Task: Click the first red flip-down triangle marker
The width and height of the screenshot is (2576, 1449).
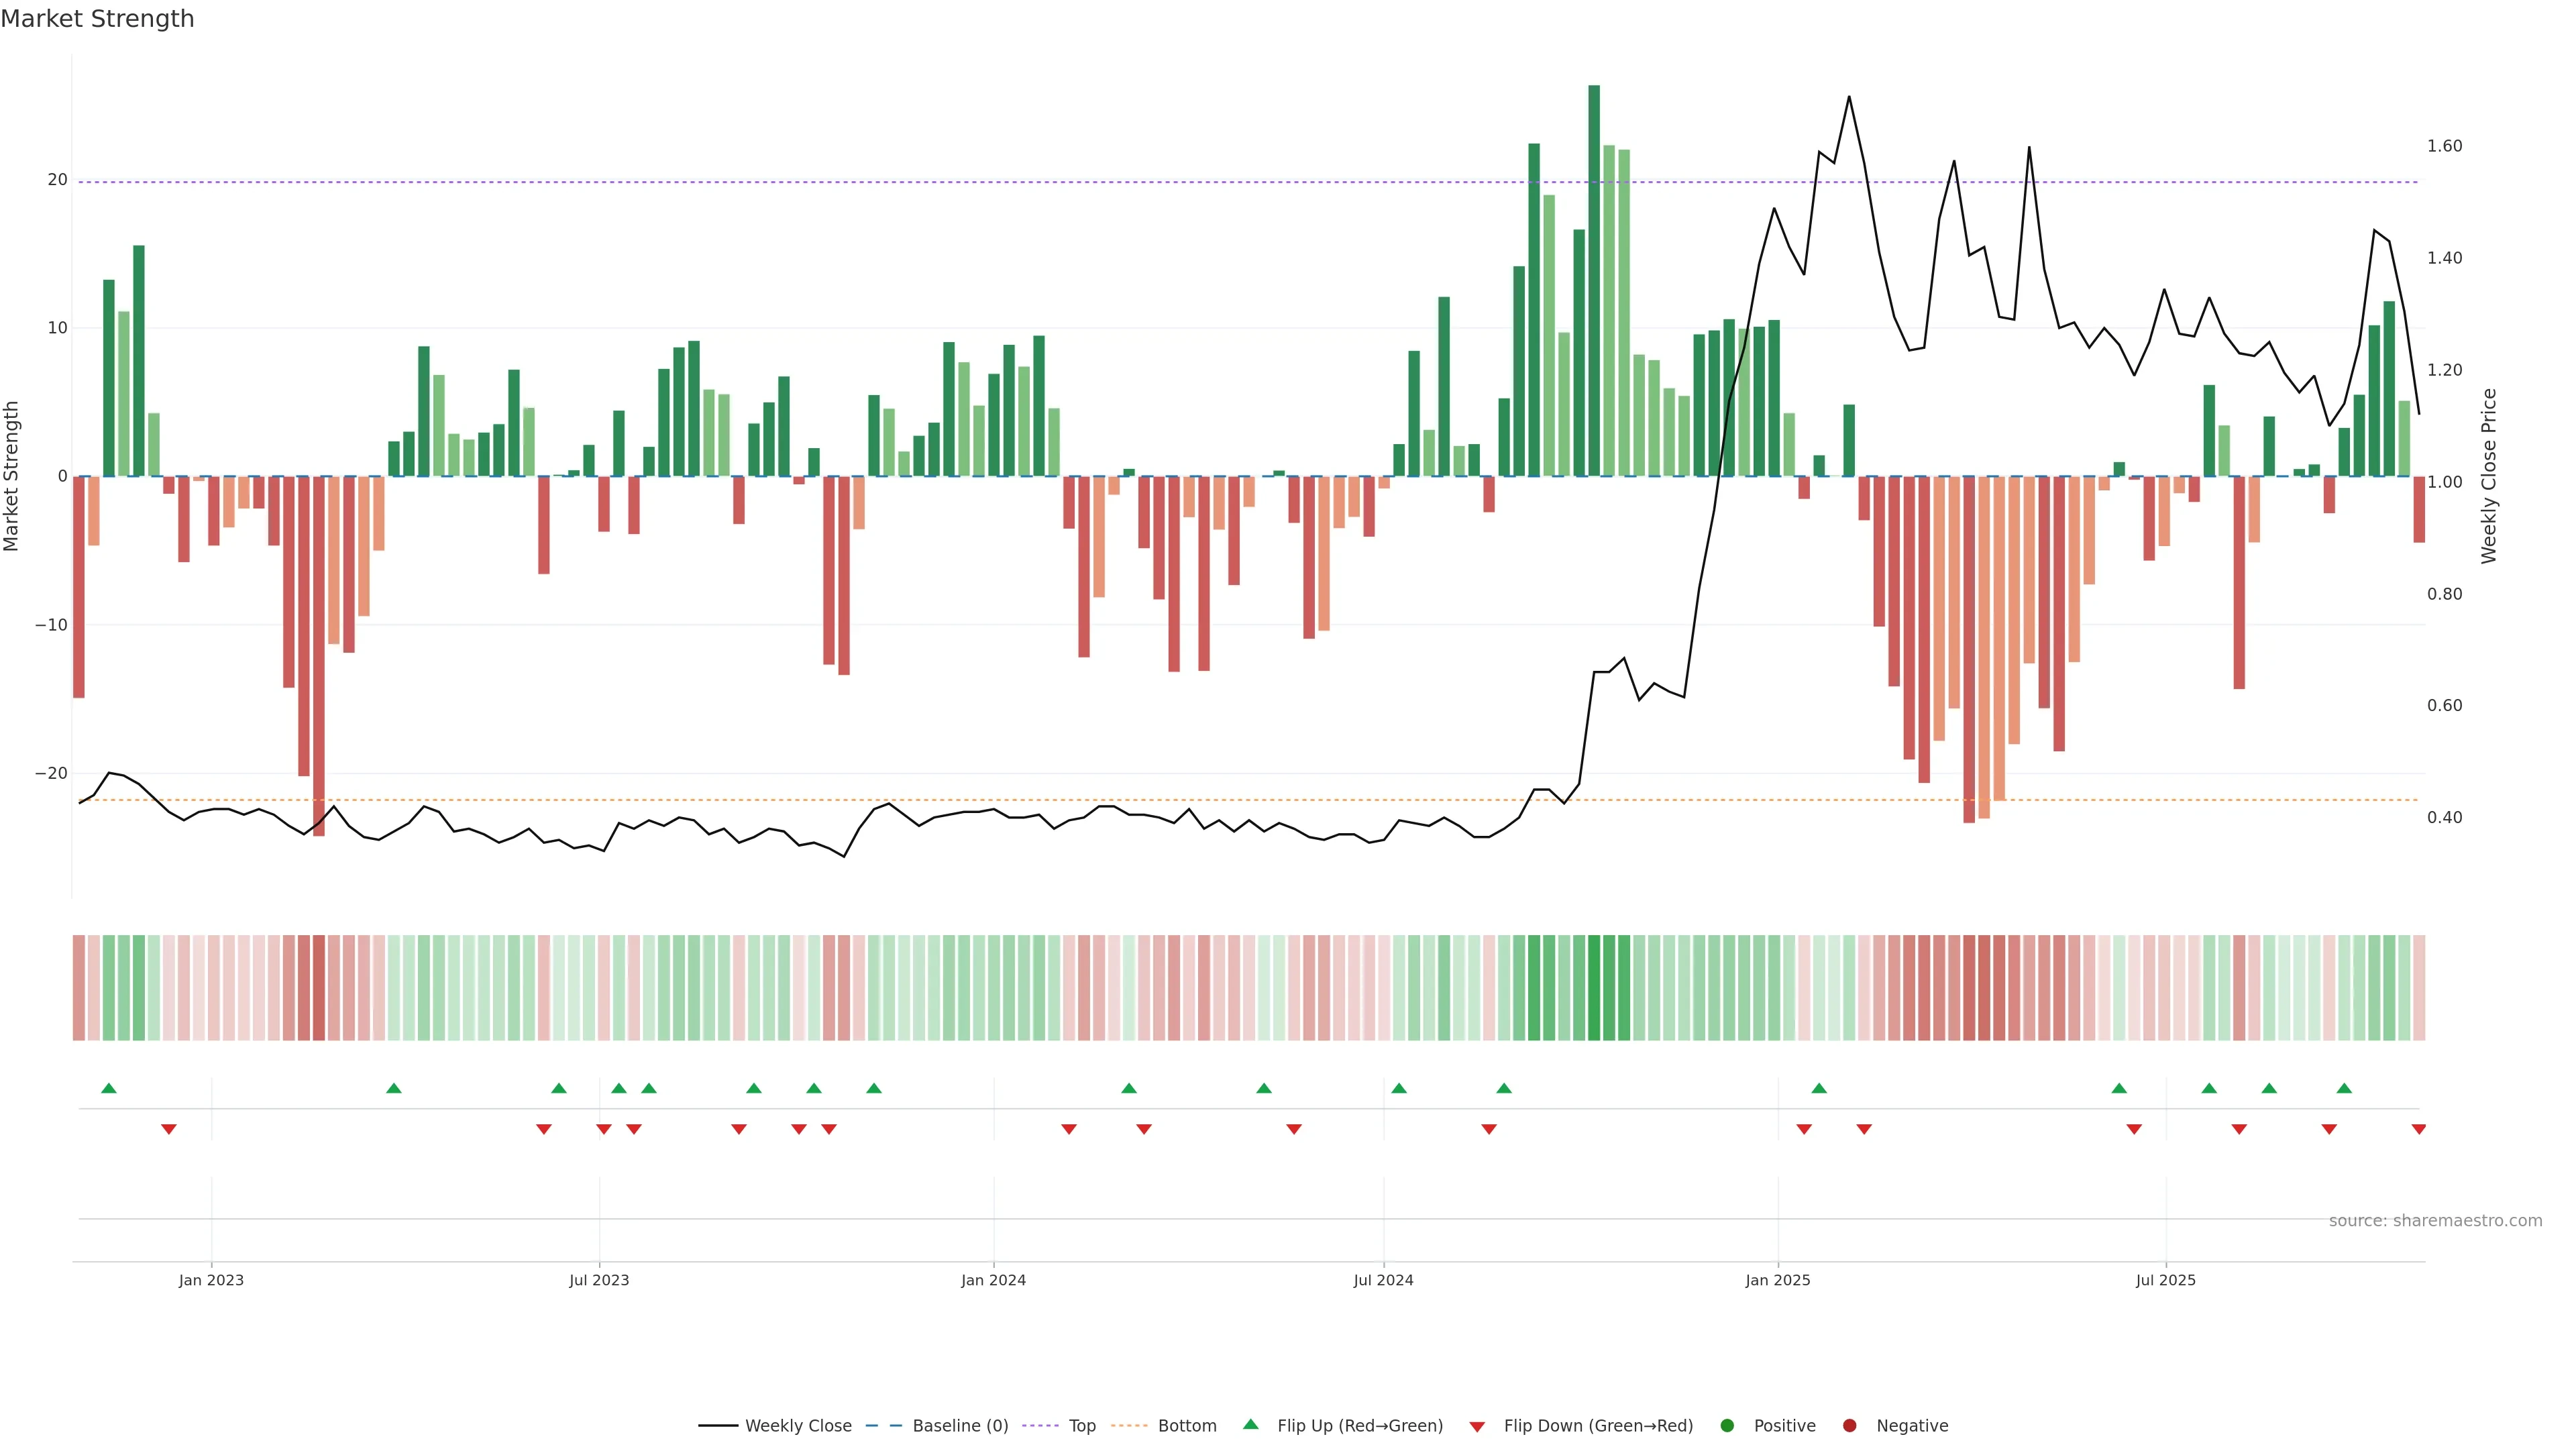Action: point(169,1129)
